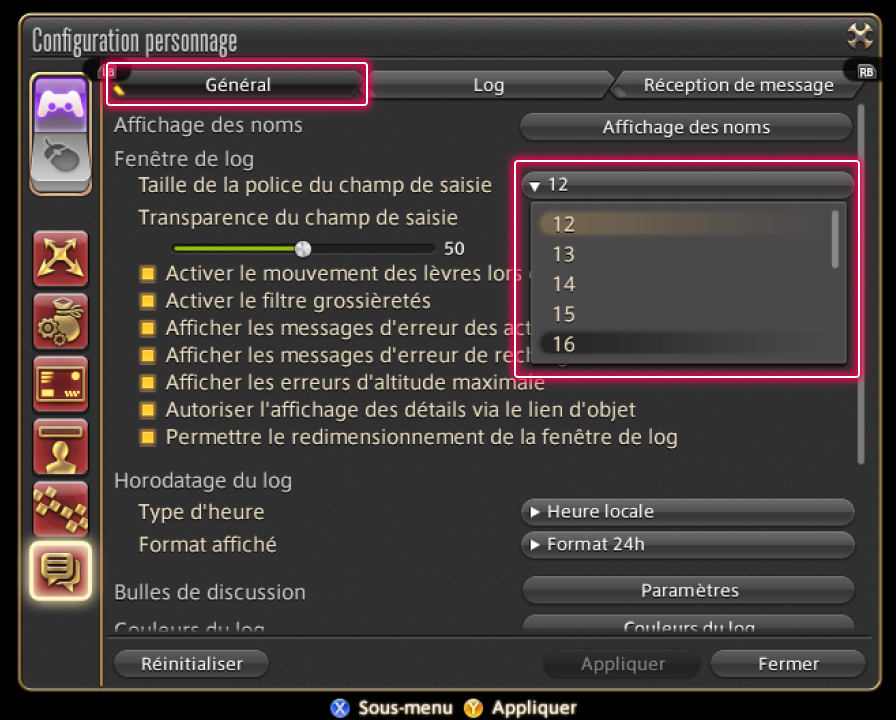Select the chat bubbles log settings icon
This screenshot has width=896, height=720.
(x=61, y=572)
